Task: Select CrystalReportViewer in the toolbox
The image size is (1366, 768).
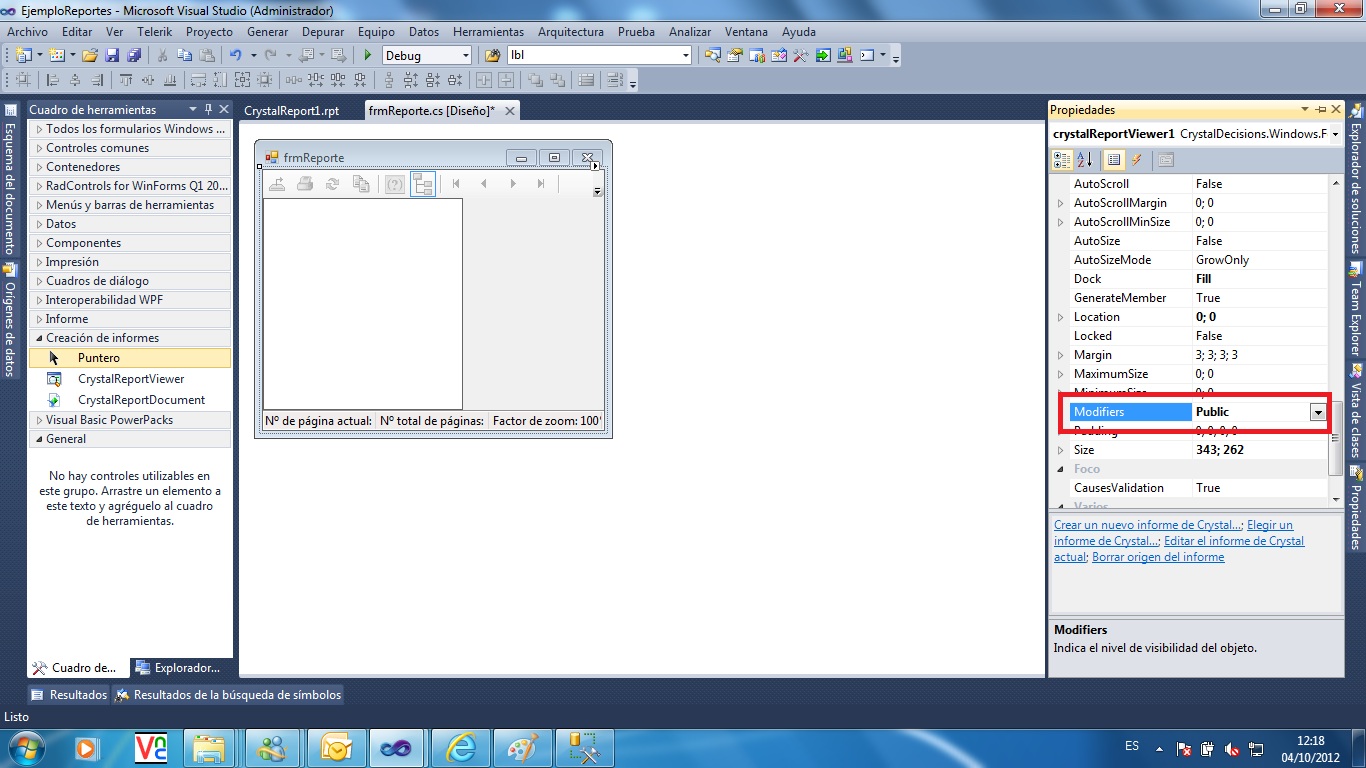Action: (131, 379)
